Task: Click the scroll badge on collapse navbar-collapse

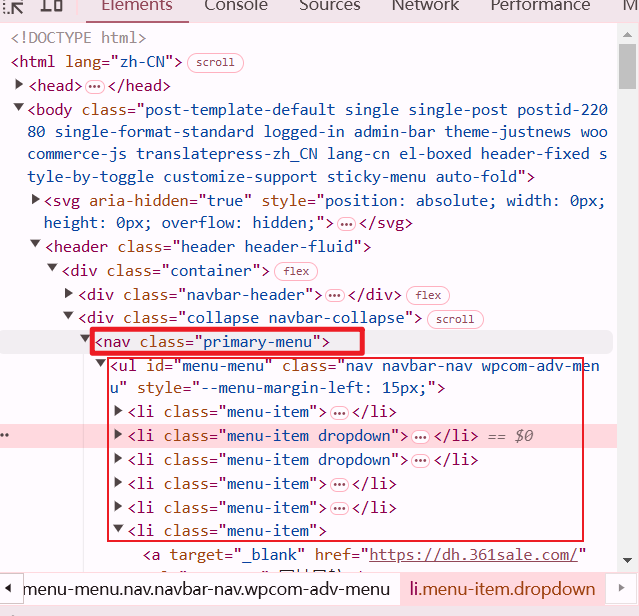Action: point(455,319)
